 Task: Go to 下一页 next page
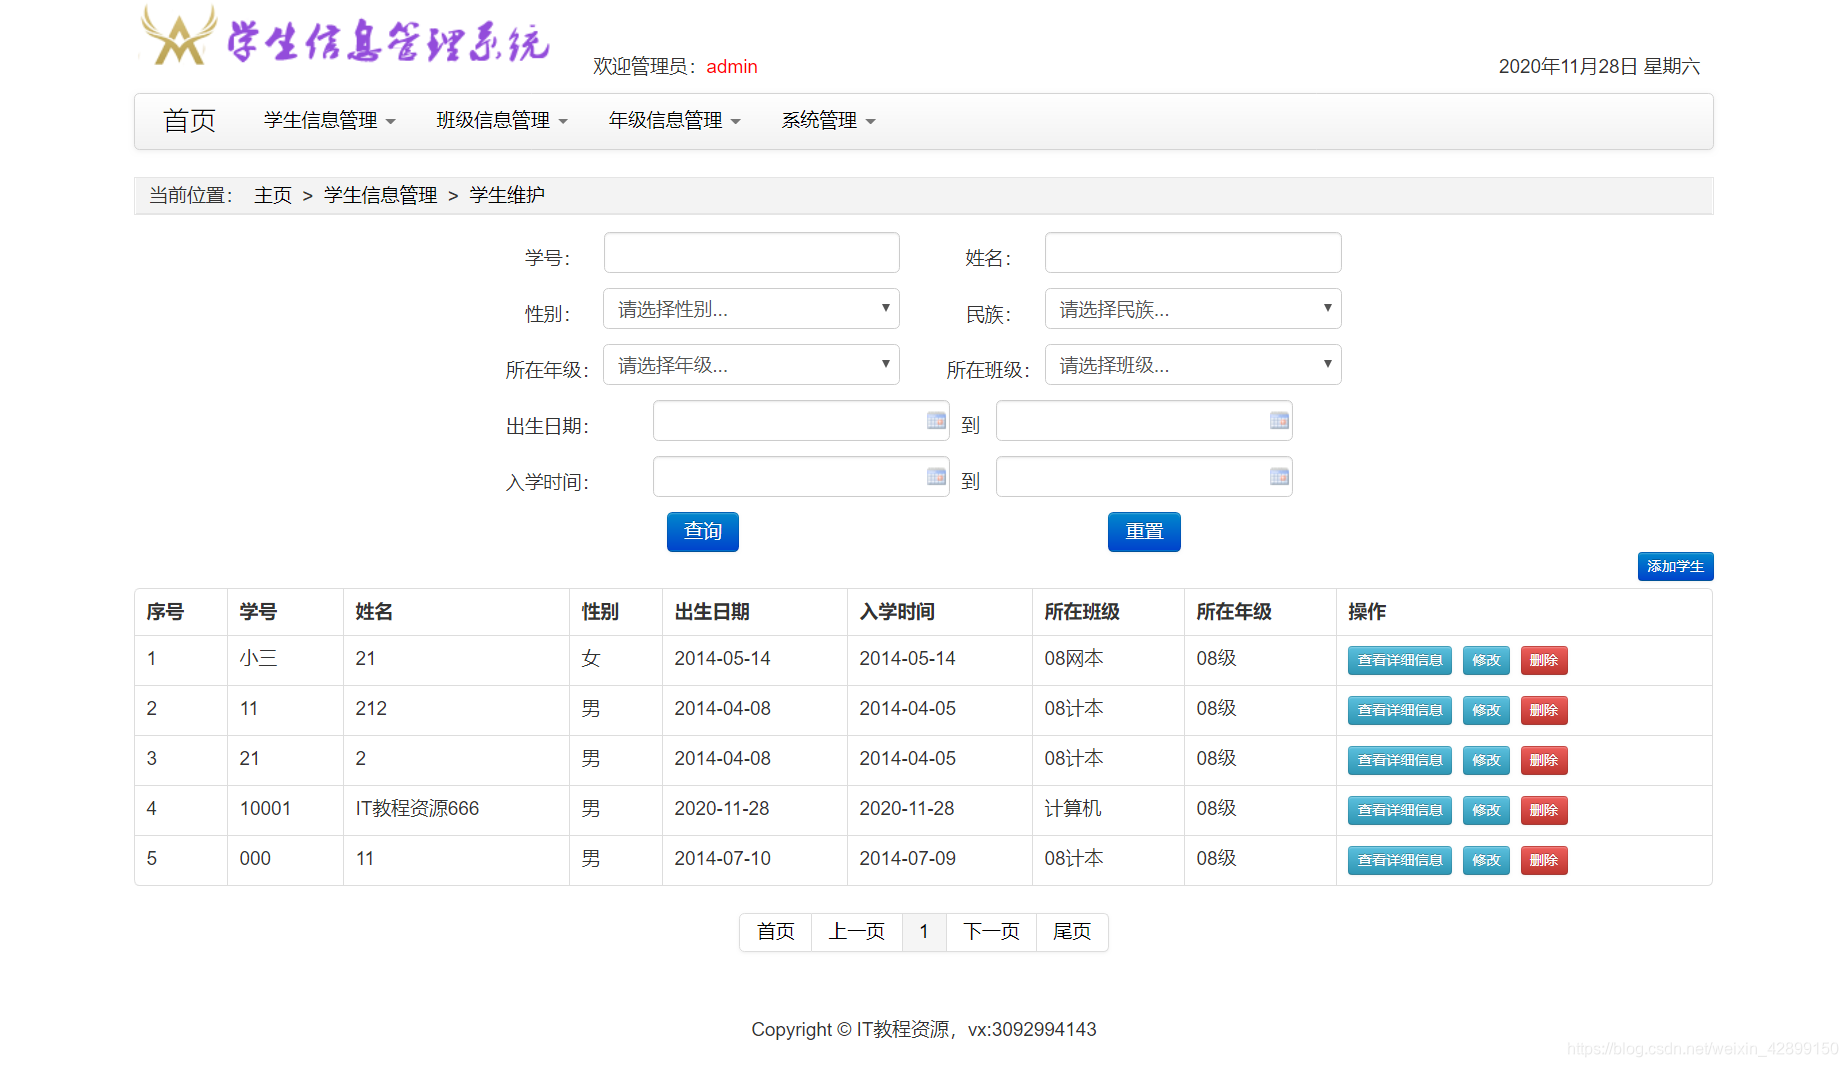click(991, 932)
